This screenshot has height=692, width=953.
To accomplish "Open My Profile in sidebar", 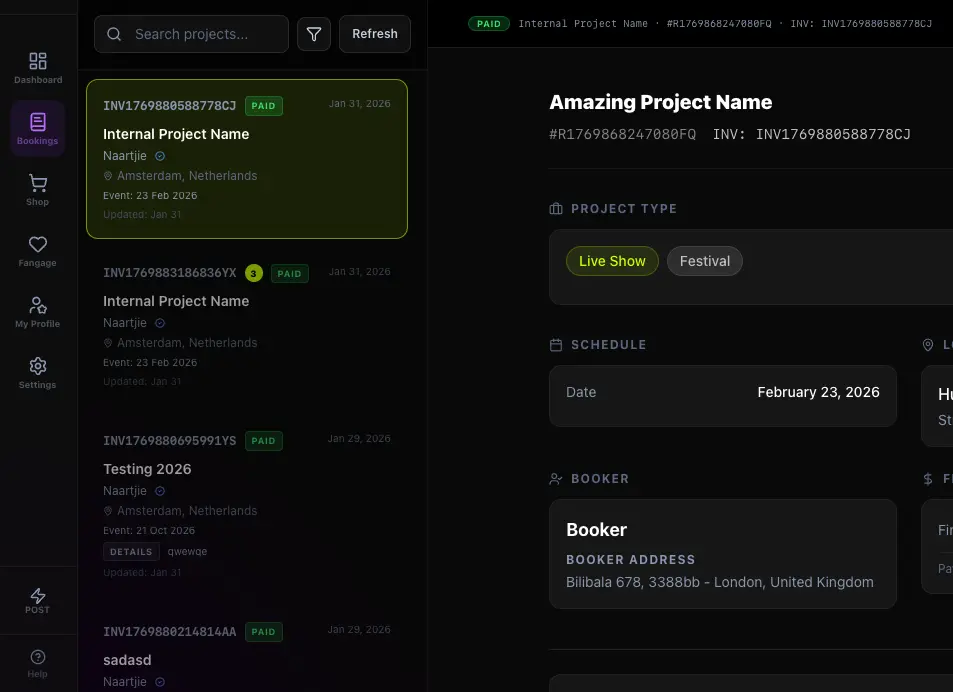I will tap(38, 312).
